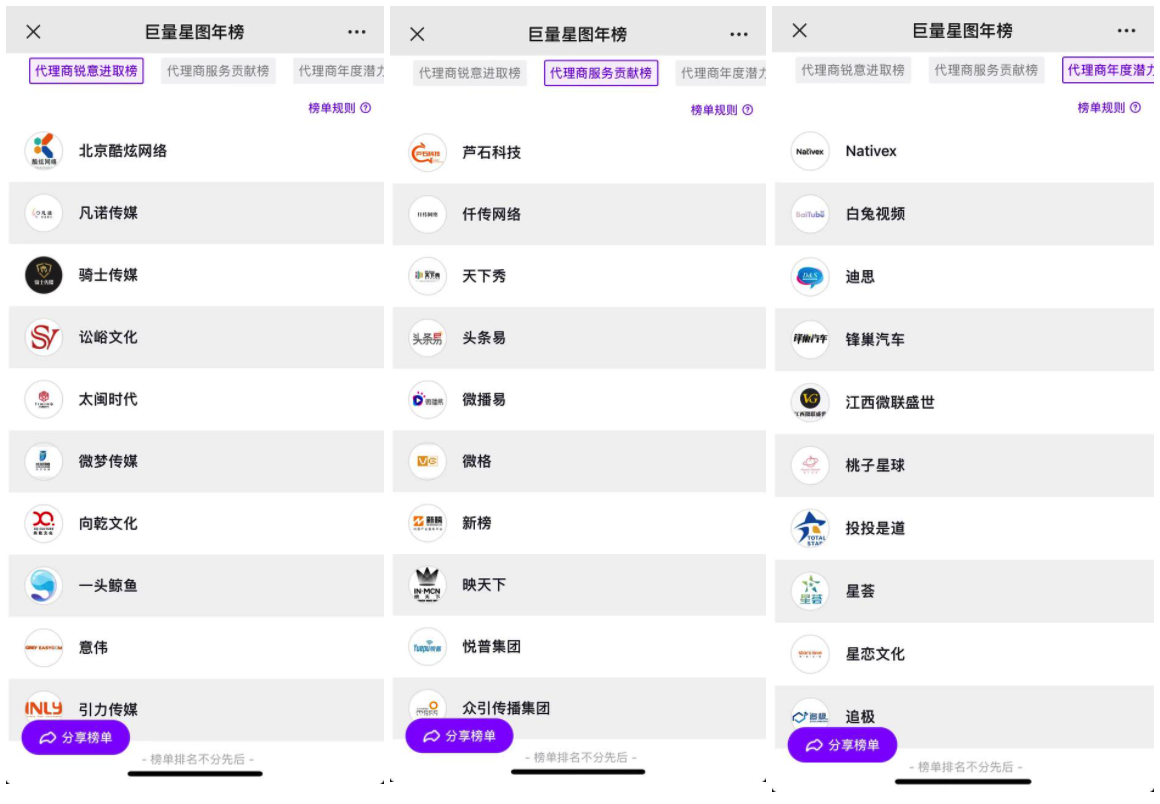Screen dimensions: 1160x804
Task: Select the 星恋文化 row text
Action: point(875,654)
